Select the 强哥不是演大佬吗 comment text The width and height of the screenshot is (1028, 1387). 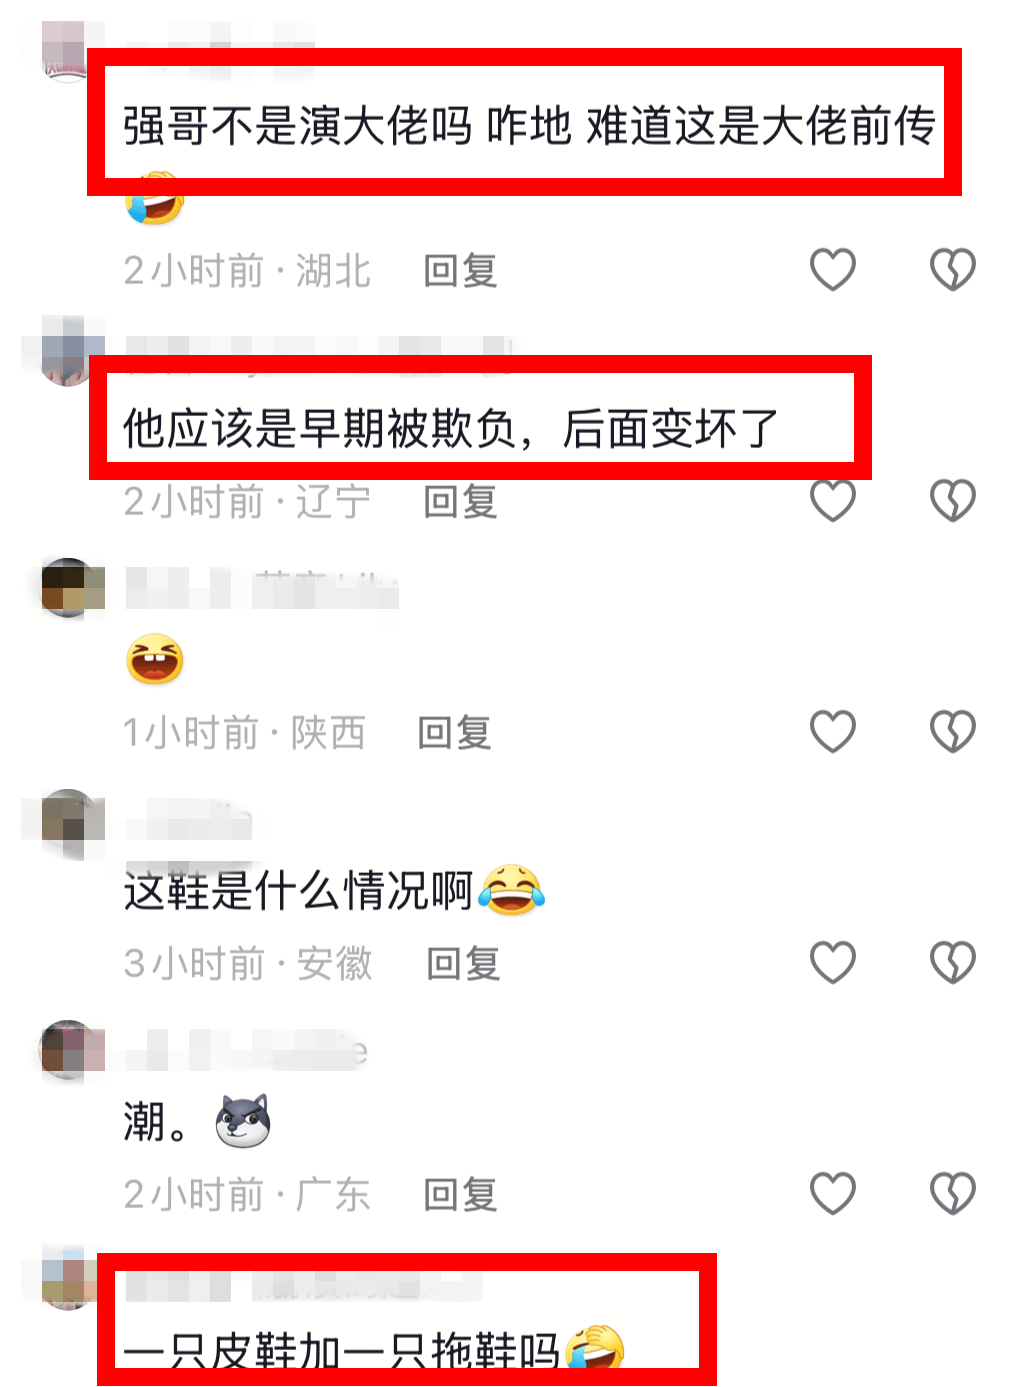[x=529, y=126]
